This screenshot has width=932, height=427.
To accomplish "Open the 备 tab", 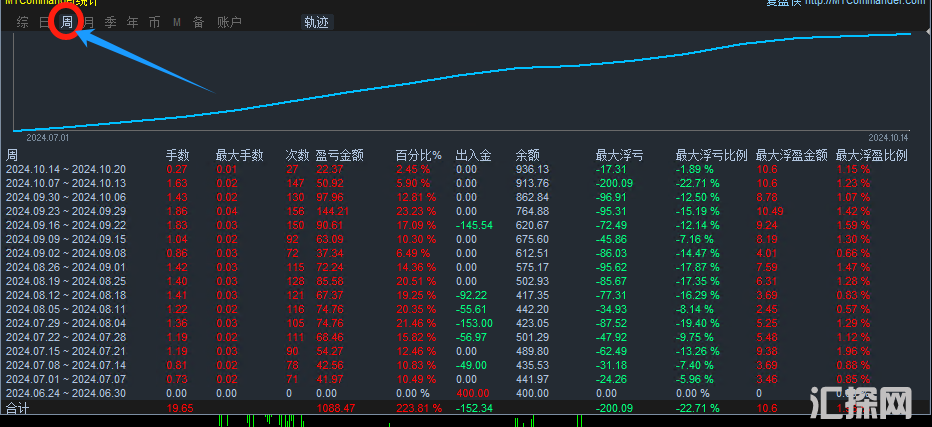I will point(198,22).
